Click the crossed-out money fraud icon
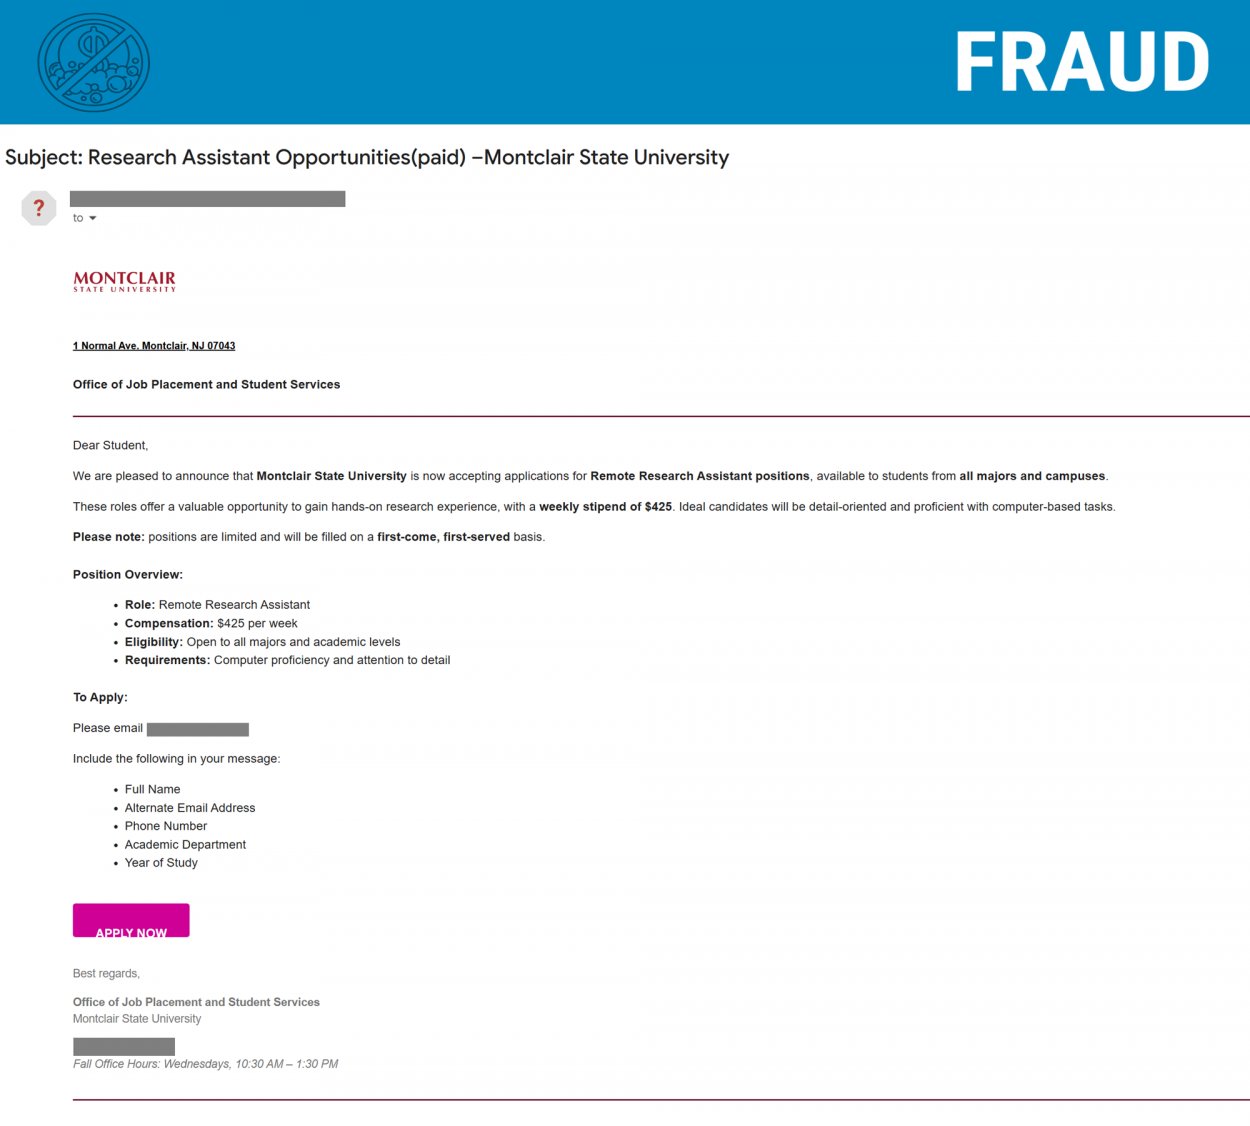Screen dimensions: 1250x1126 [x=93, y=62]
